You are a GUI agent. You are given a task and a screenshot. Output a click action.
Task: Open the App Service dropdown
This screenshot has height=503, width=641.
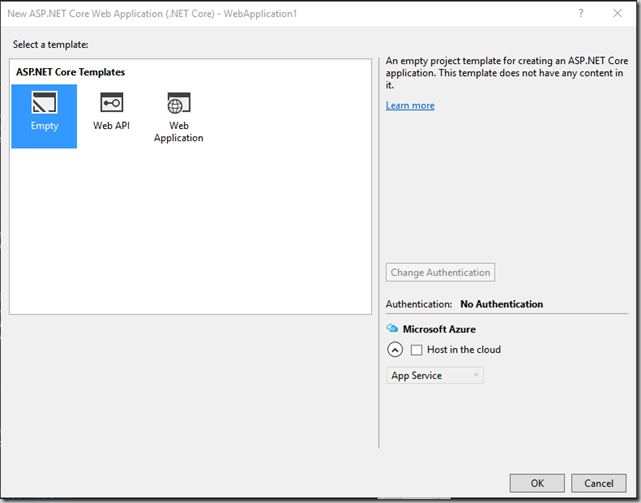pos(435,375)
